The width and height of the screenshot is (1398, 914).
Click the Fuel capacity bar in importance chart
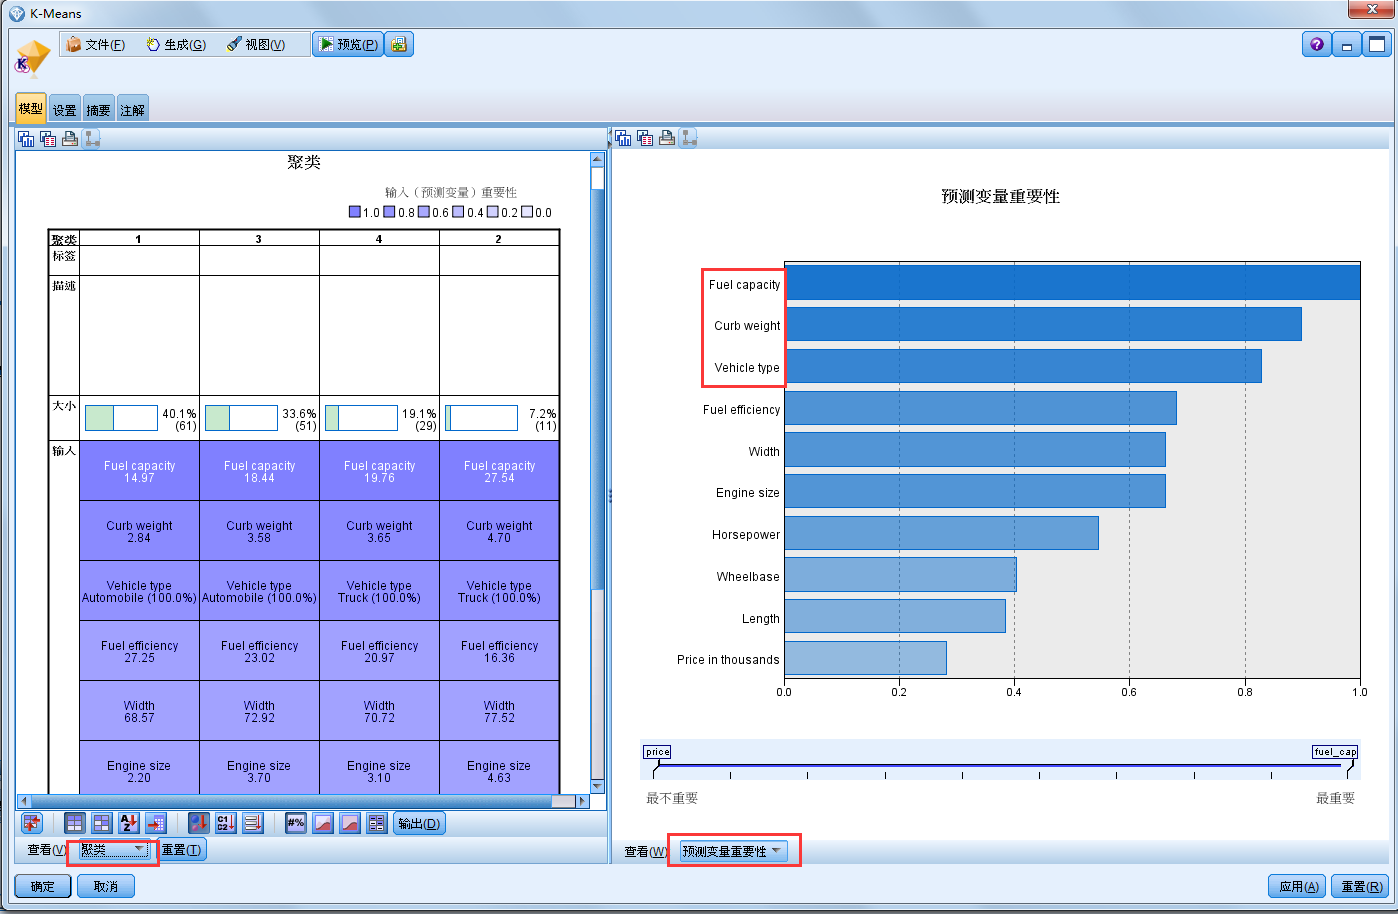point(1072,282)
